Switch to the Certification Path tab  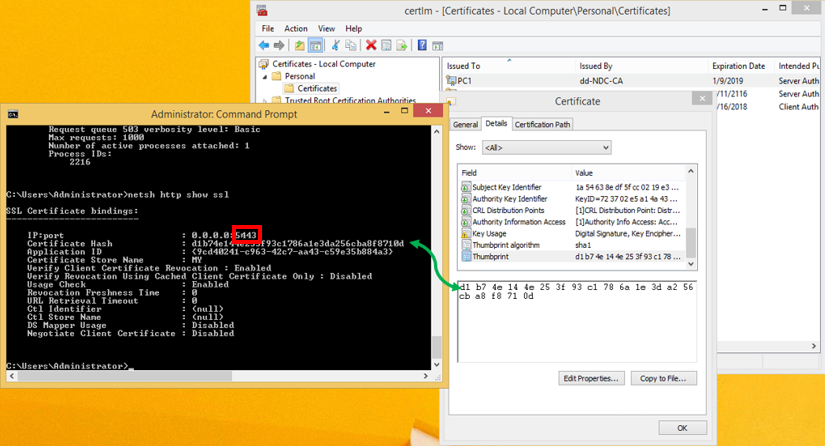click(542, 125)
